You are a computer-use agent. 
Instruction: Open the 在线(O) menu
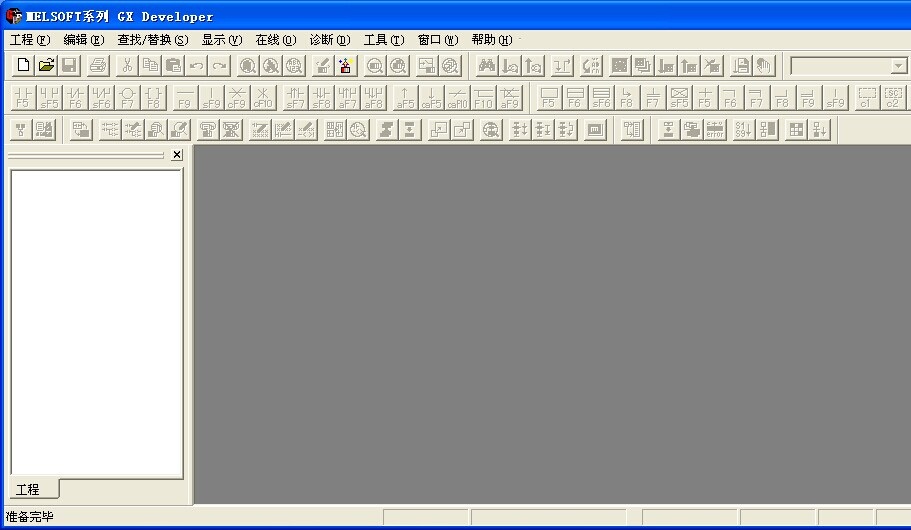[x=275, y=40]
